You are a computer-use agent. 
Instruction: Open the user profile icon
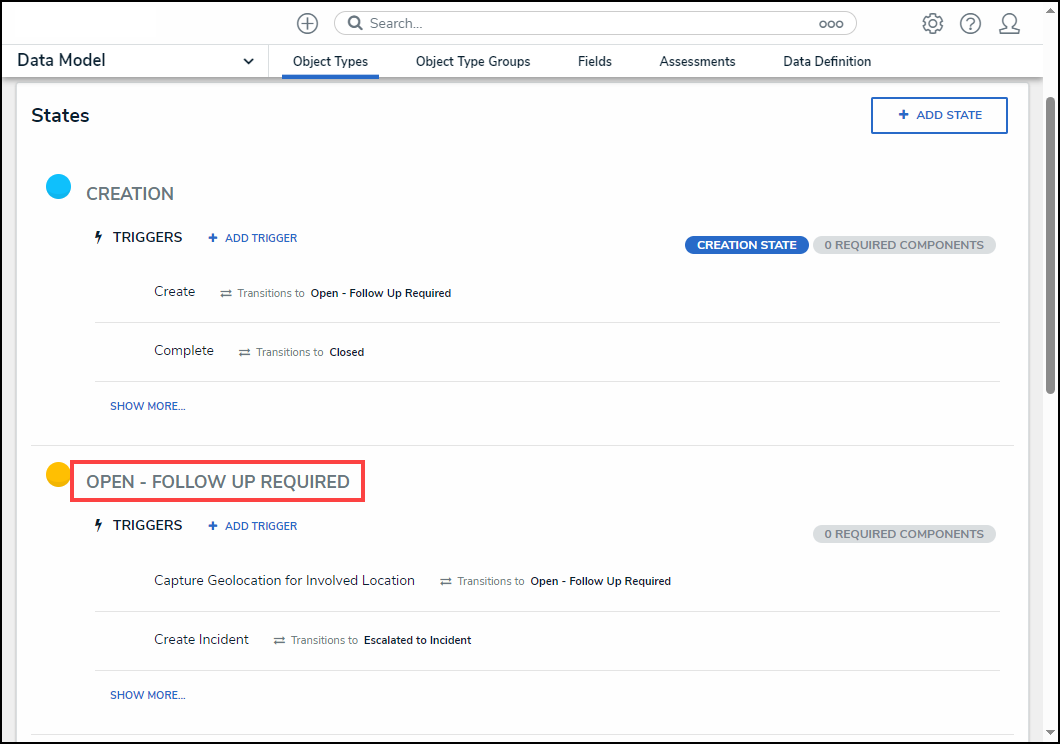(1009, 23)
